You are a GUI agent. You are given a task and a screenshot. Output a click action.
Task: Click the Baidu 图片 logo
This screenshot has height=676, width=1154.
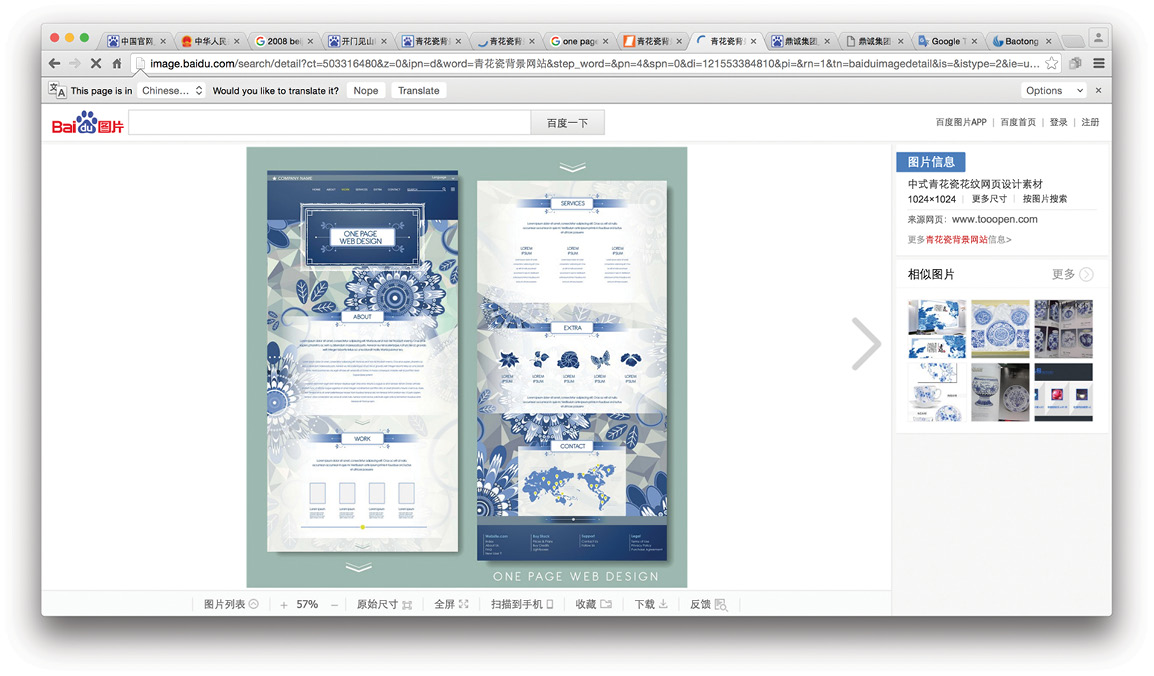point(88,123)
